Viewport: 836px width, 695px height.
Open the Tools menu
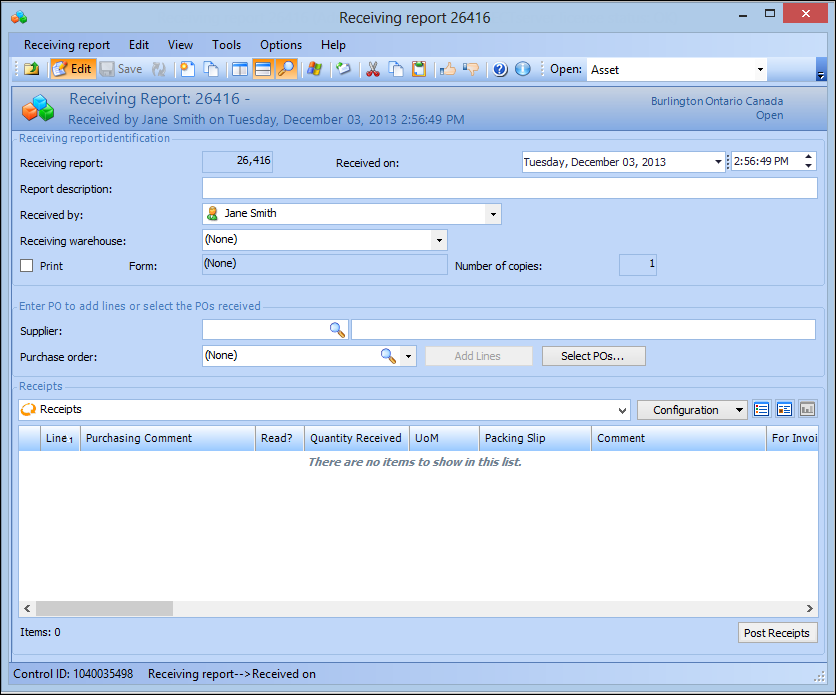(x=226, y=45)
